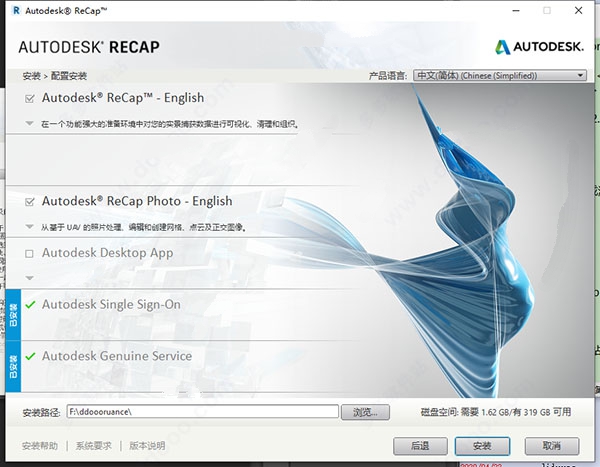Click the 安装 install button

[x=482, y=446]
